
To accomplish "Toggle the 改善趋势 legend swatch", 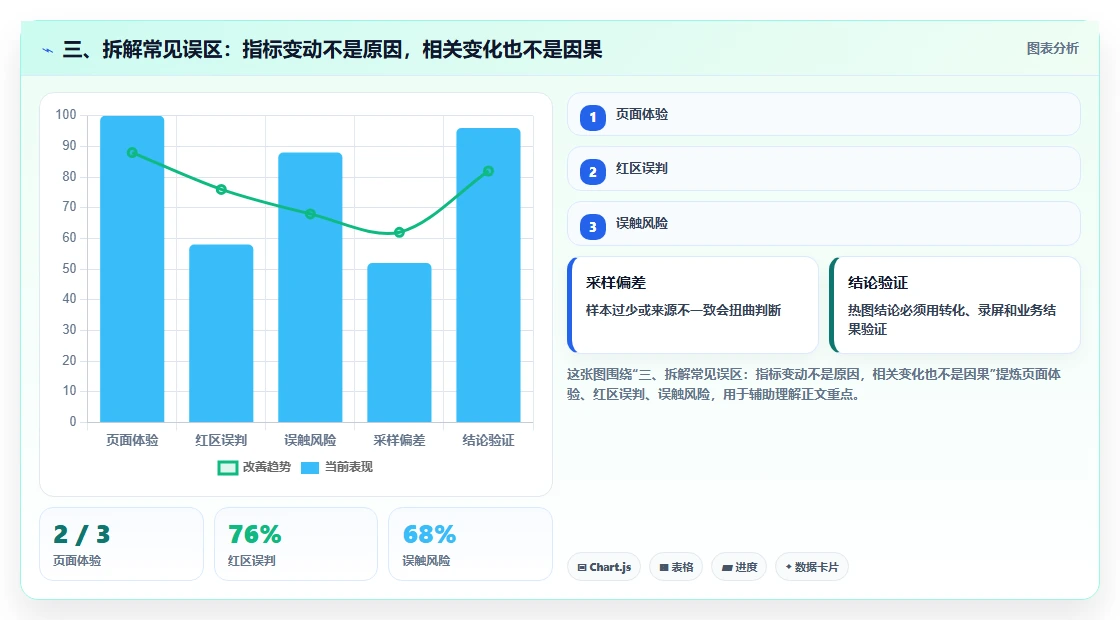I will (x=227, y=467).
